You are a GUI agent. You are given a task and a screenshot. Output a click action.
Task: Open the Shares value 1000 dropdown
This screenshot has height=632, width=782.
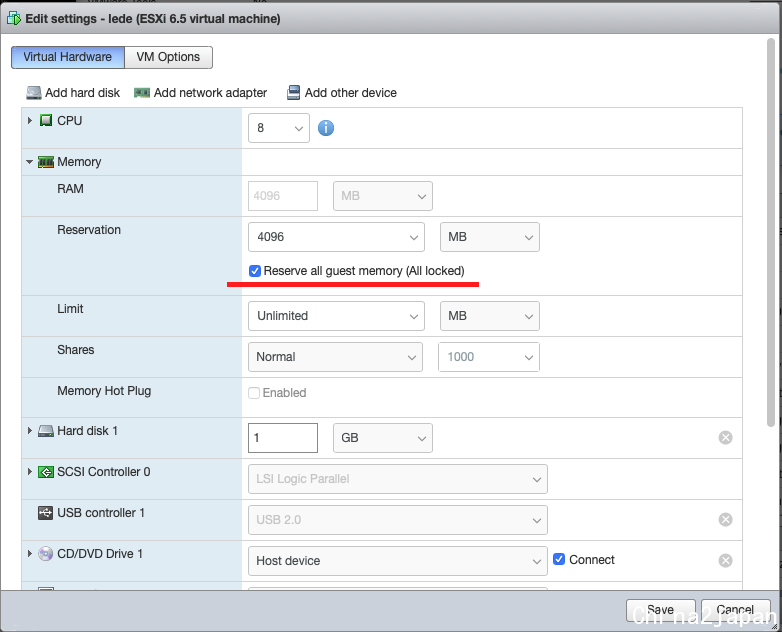pos(489,357)
